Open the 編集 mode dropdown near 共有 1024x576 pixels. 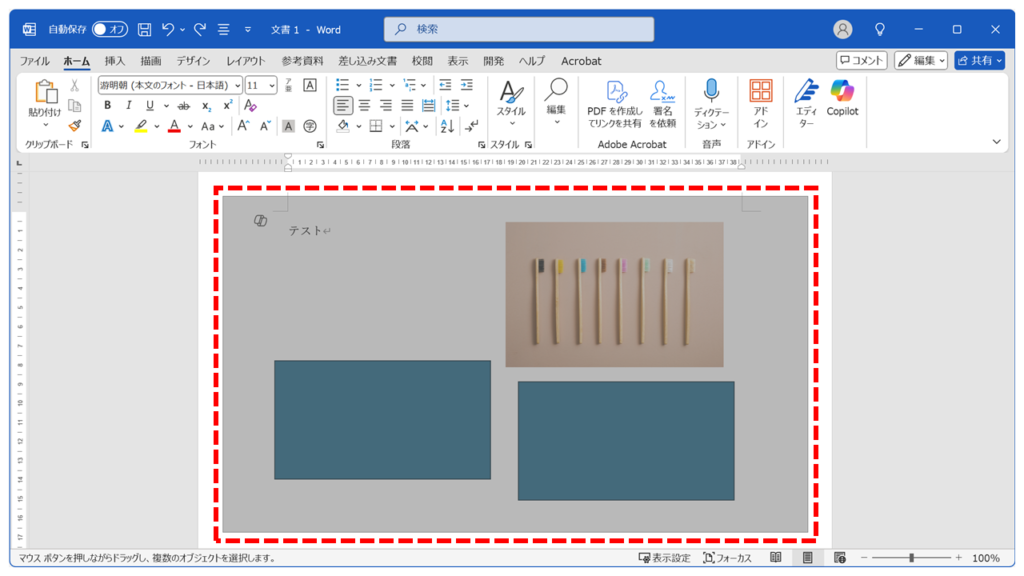921,61
